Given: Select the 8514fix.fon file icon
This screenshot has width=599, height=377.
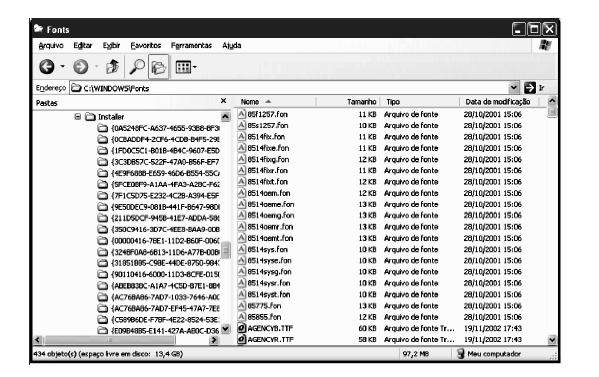Looking at the screenshot, I should pyautogui.click(x=241, y=136).
